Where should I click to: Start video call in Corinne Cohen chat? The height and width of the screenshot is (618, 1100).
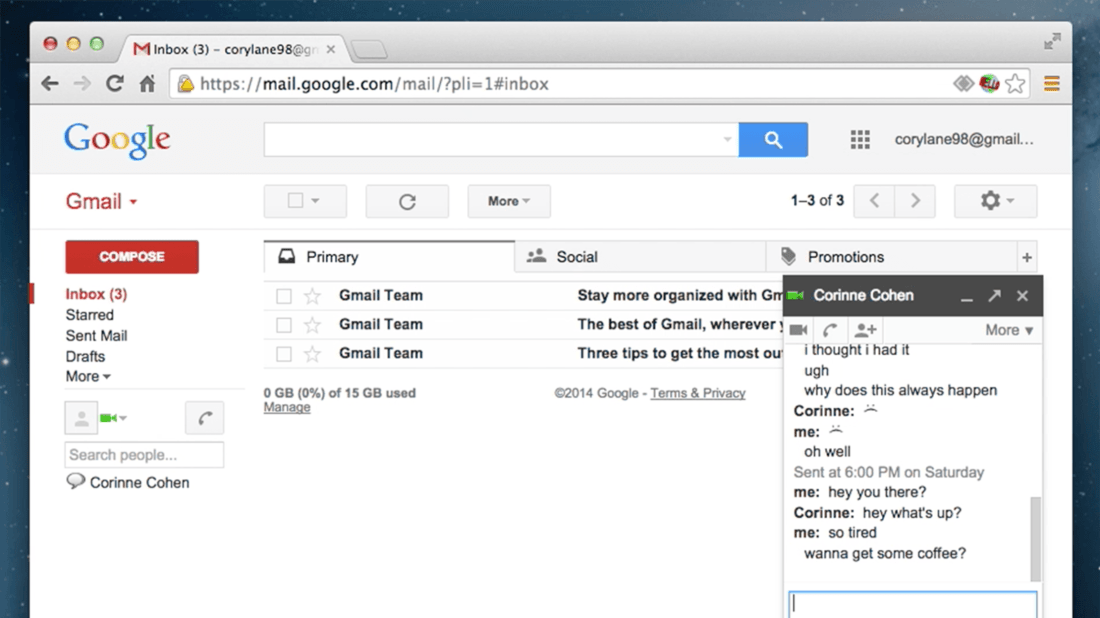coord(798,330)
